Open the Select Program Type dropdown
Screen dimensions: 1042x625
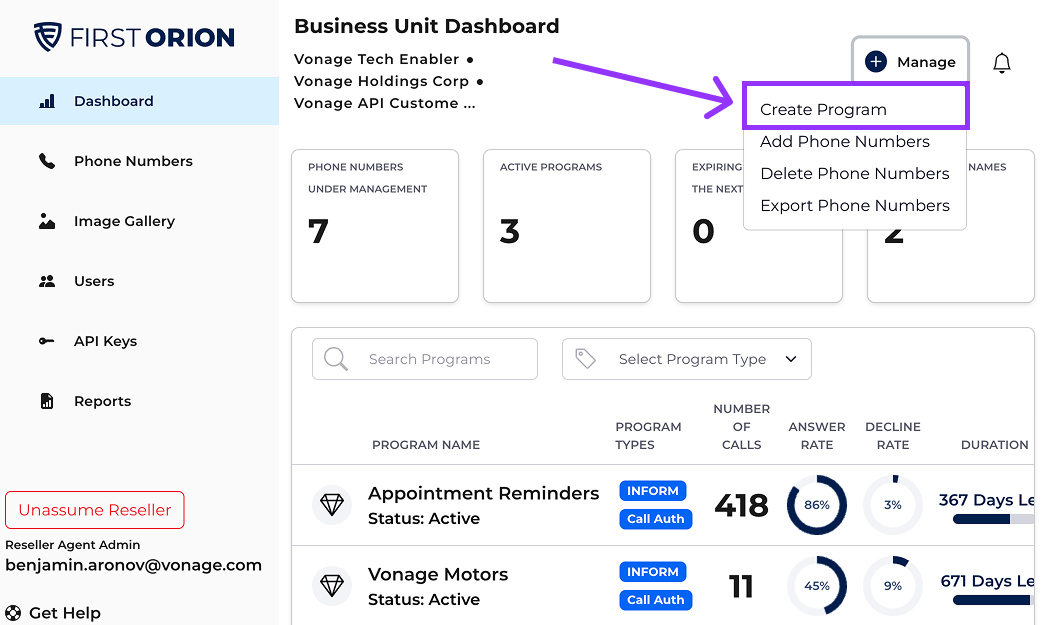click(686, 359)
